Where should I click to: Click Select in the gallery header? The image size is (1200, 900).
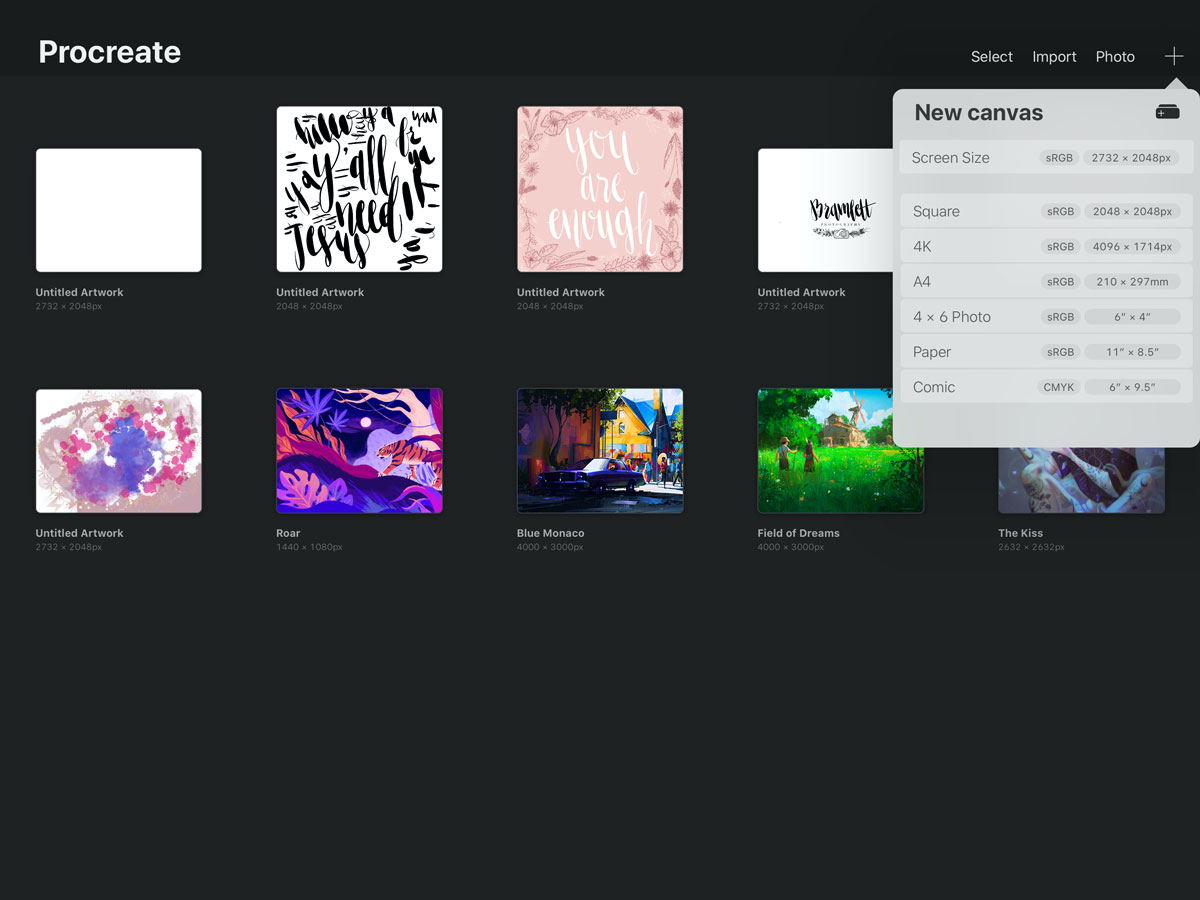[992, 57]
